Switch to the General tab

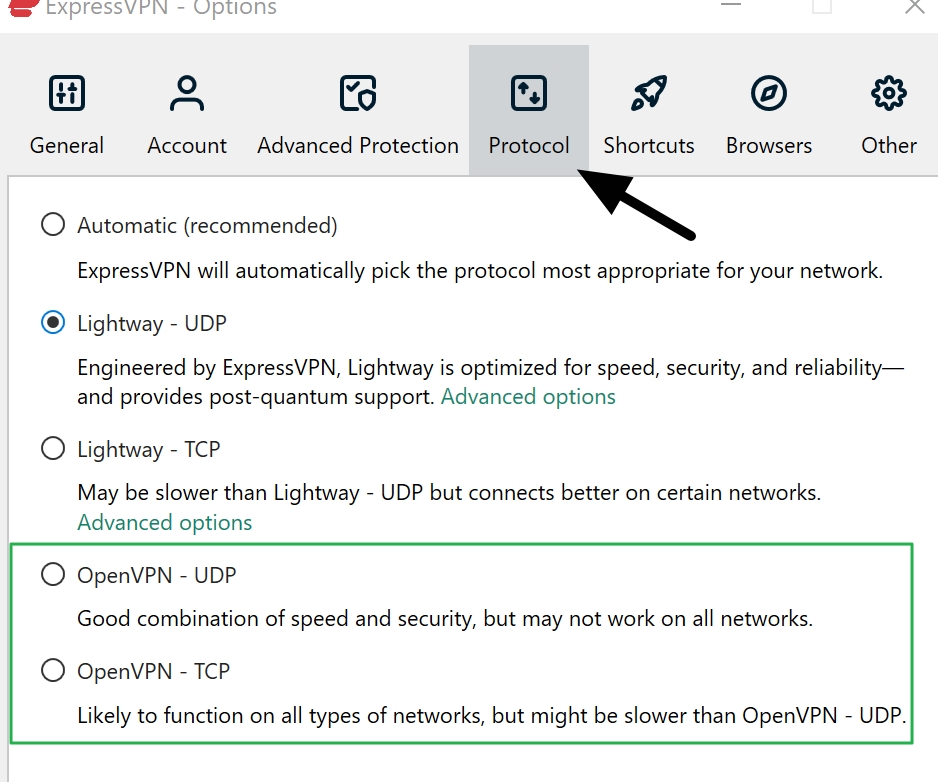click(66, 145)
